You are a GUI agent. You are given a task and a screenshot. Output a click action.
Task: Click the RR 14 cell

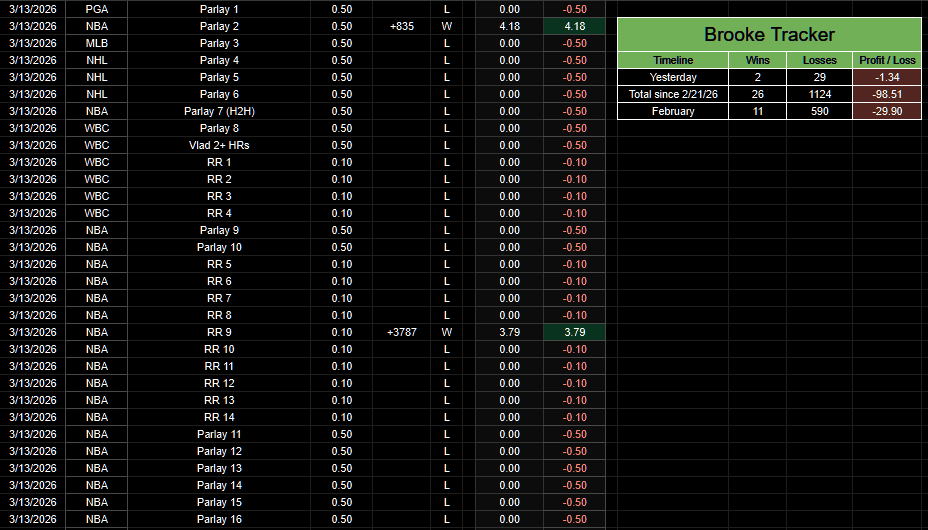pyautogui.click(x=219, y=417)
